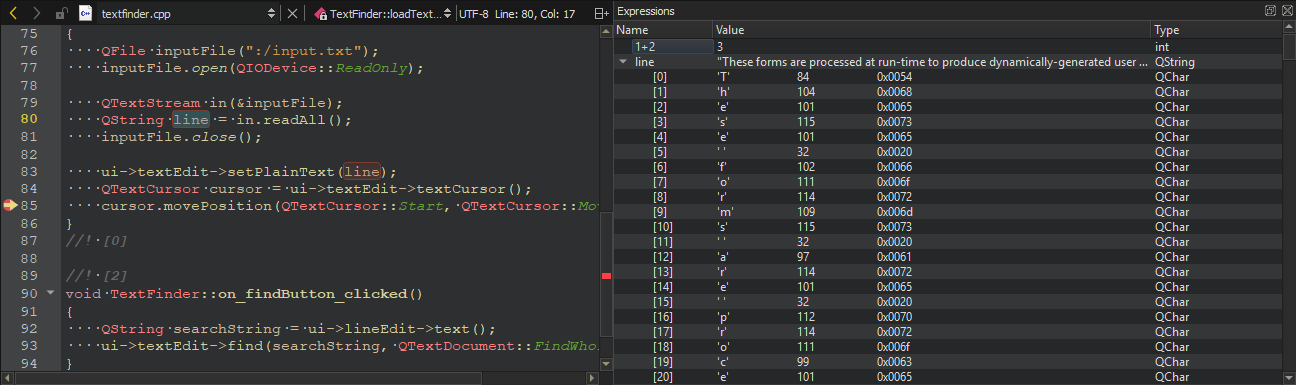The height and width of the screenshot is (385, 1296).
Task: Collapse the line expression tree node
Action: (x=624, y=62)
